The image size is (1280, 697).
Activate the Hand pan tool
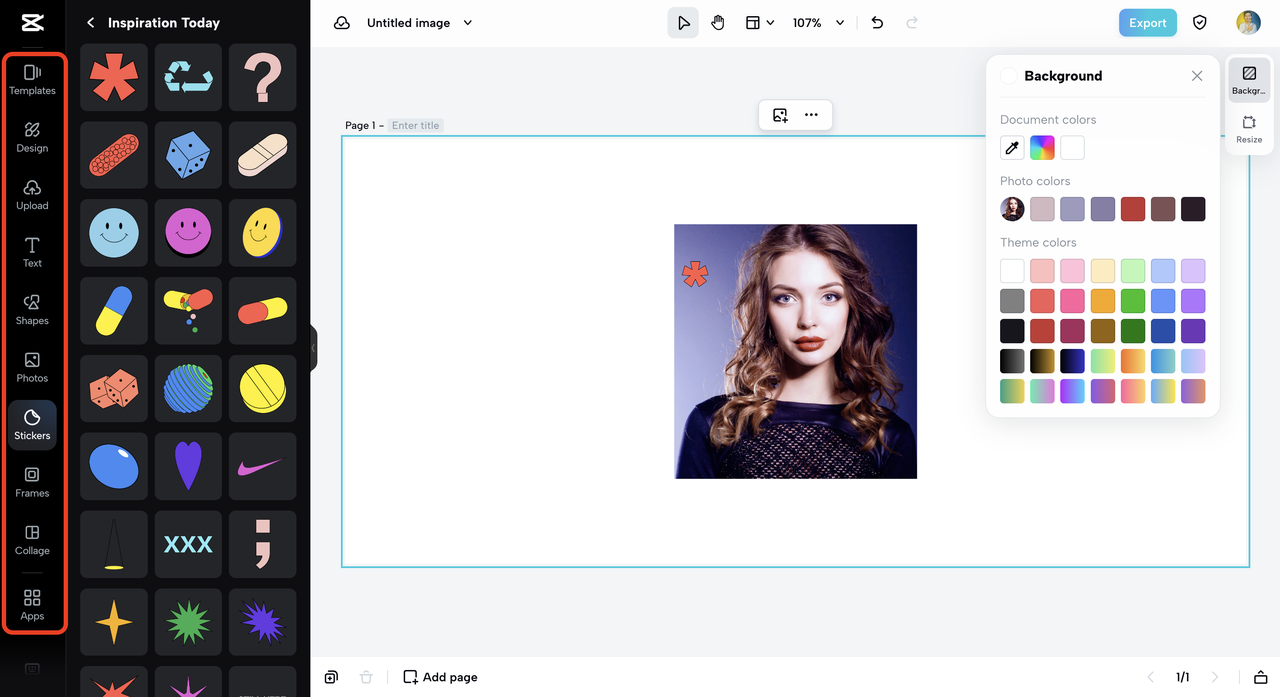718,23
